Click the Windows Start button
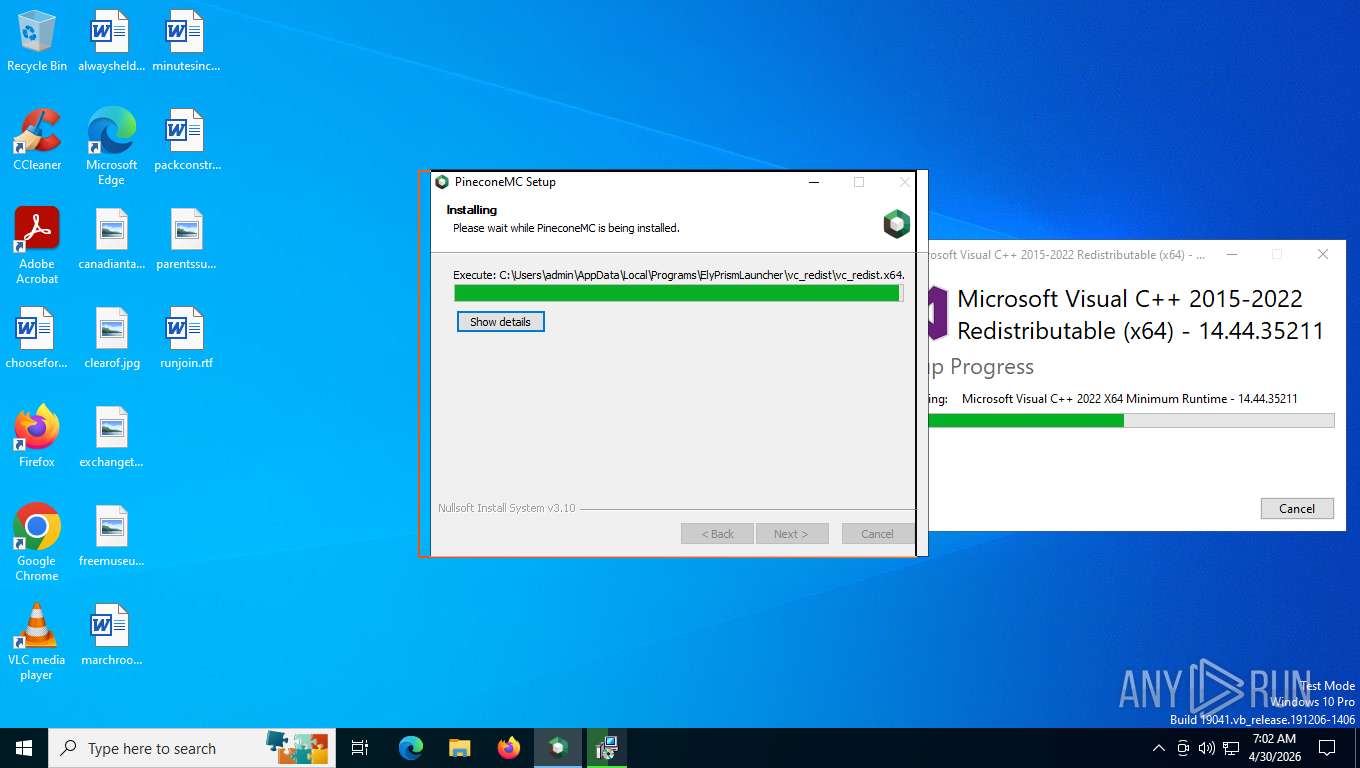 tap(24, 748)
